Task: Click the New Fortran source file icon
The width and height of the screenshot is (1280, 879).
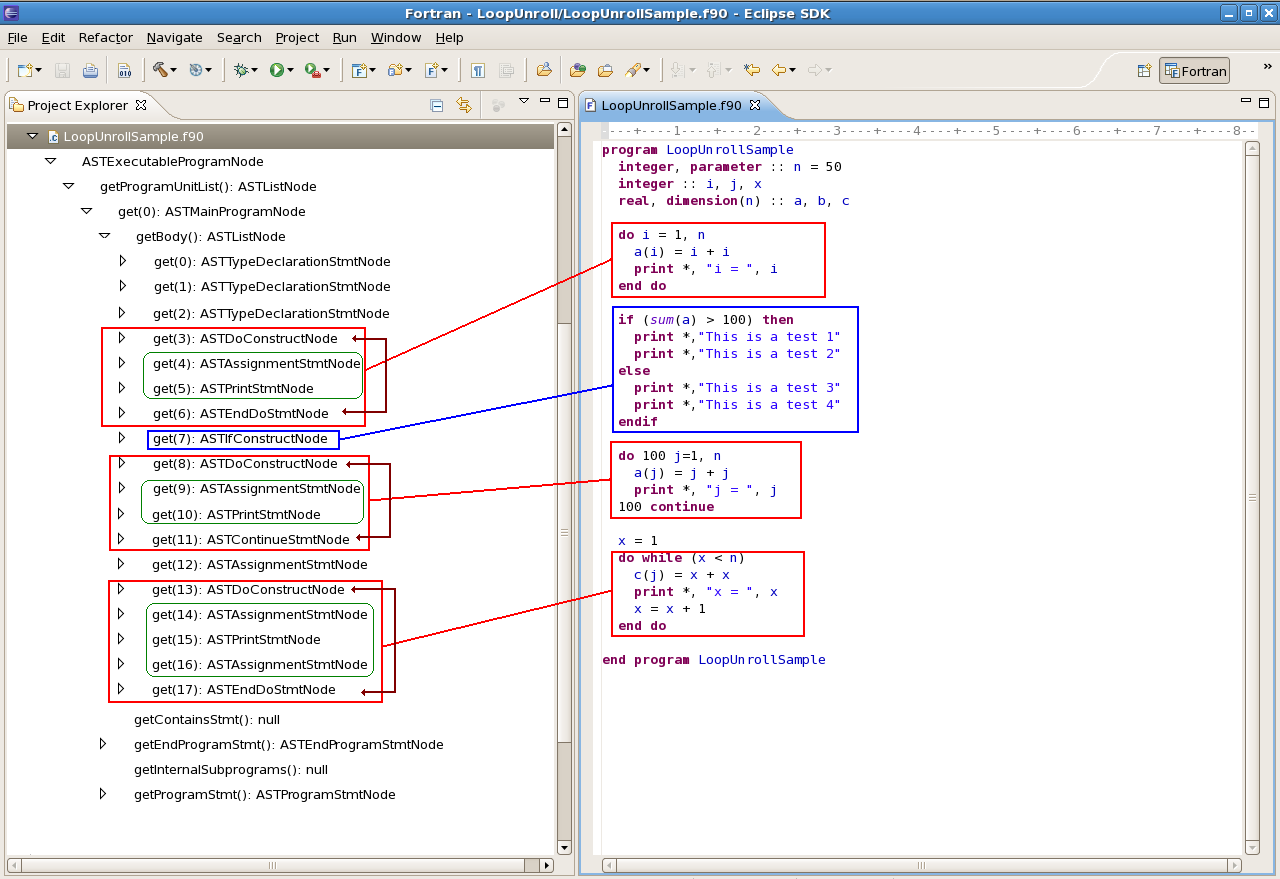Action: pos(431,70)
